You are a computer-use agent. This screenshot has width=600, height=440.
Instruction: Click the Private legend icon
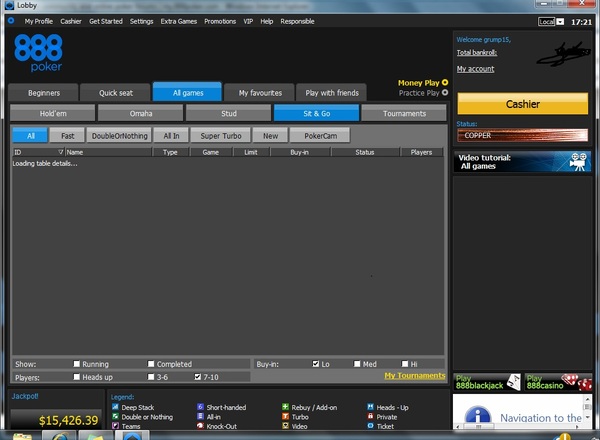[370, 416]
